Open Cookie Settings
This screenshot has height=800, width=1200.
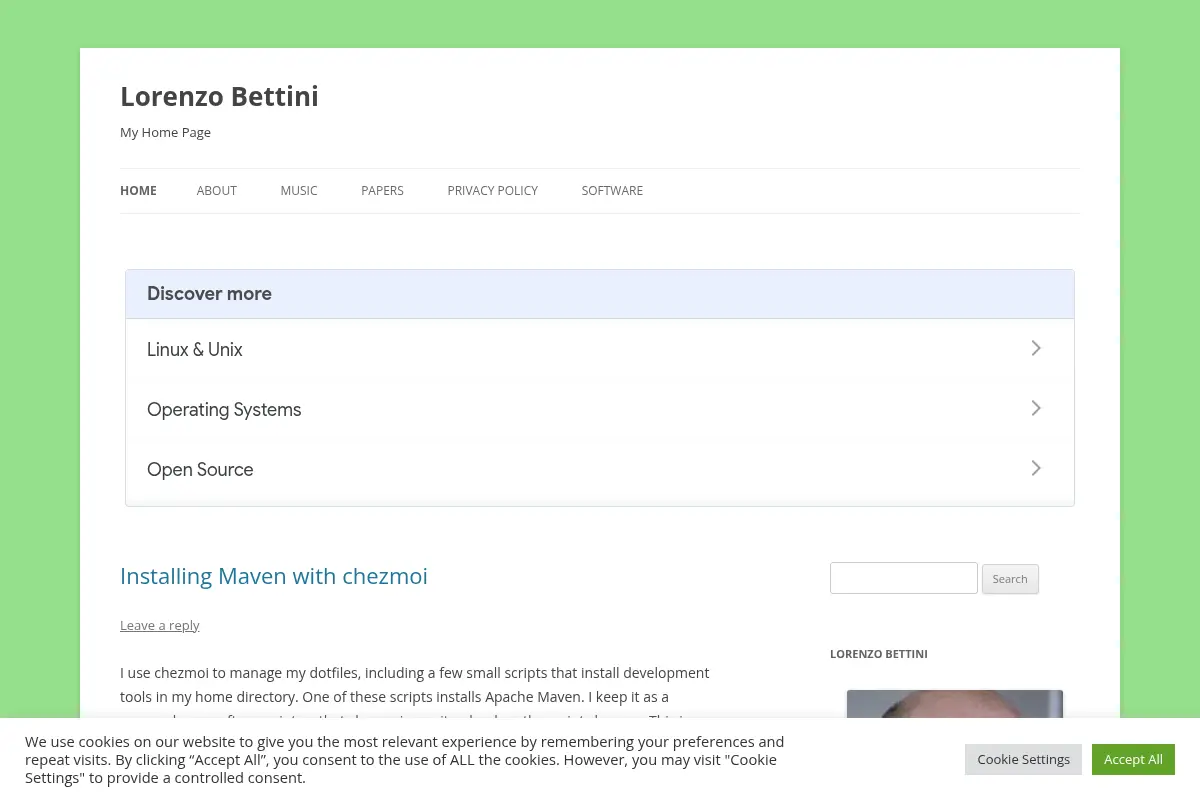coord(1024,759)
